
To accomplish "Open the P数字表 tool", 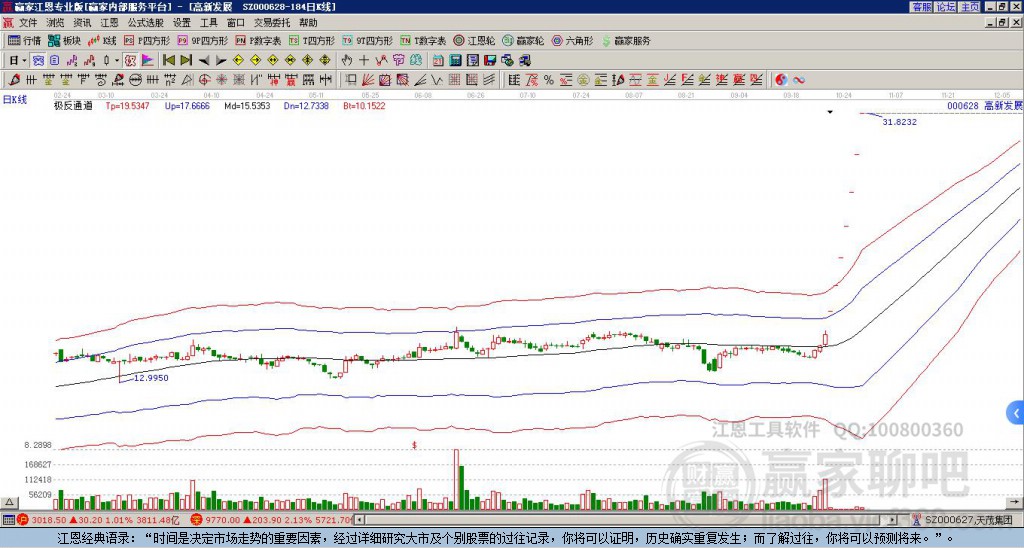I will click(x=259, y=40).
